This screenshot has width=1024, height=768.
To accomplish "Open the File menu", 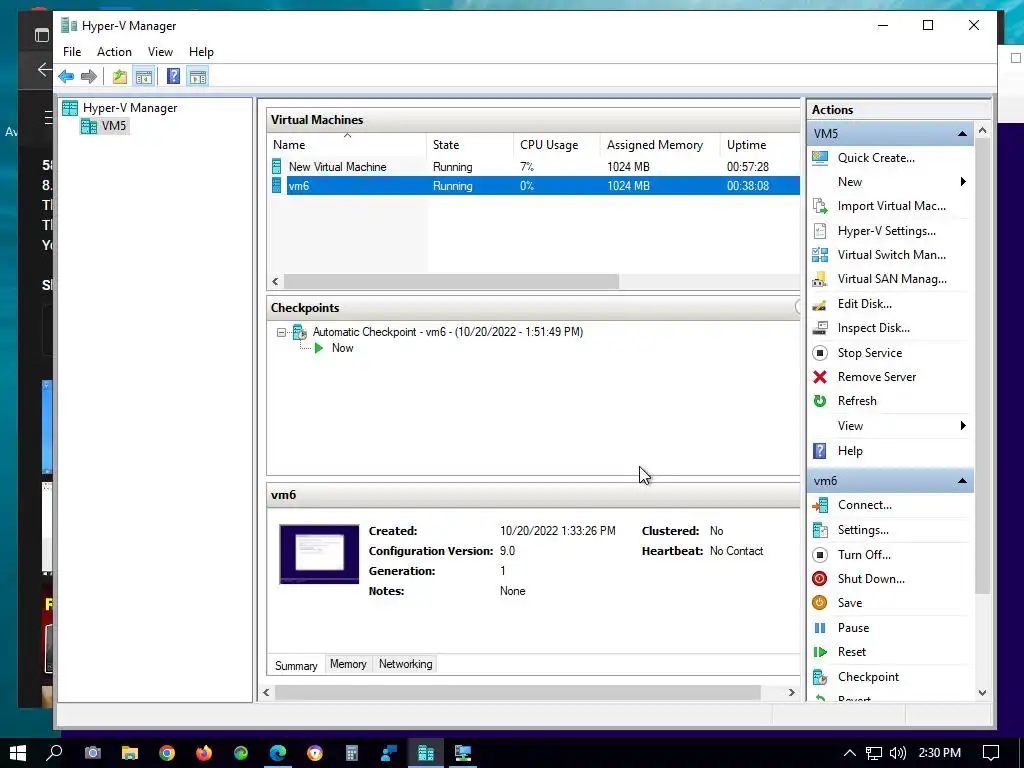I will point(72,52).
